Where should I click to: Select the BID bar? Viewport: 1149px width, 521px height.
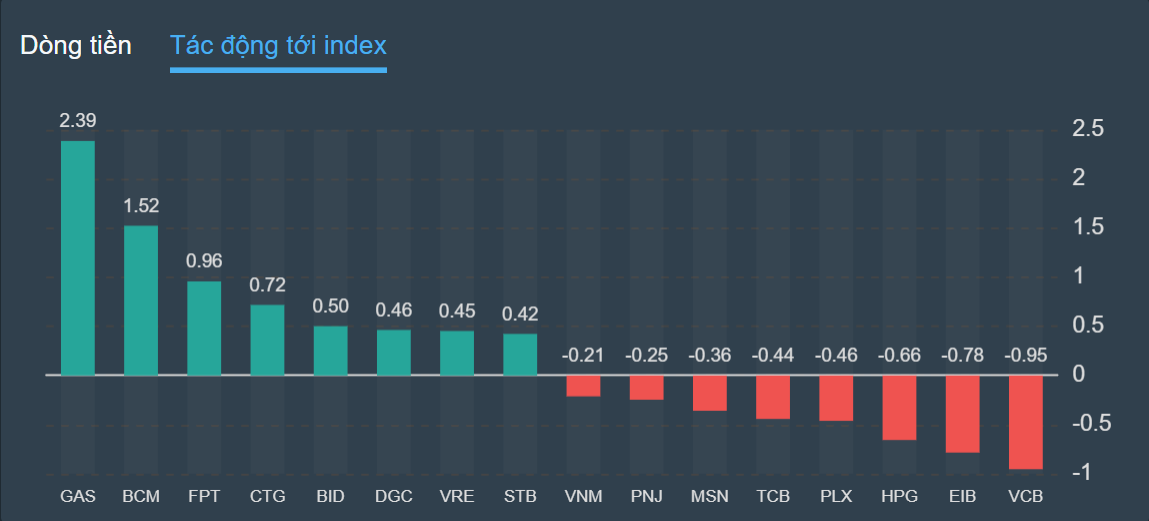point(330,351)
